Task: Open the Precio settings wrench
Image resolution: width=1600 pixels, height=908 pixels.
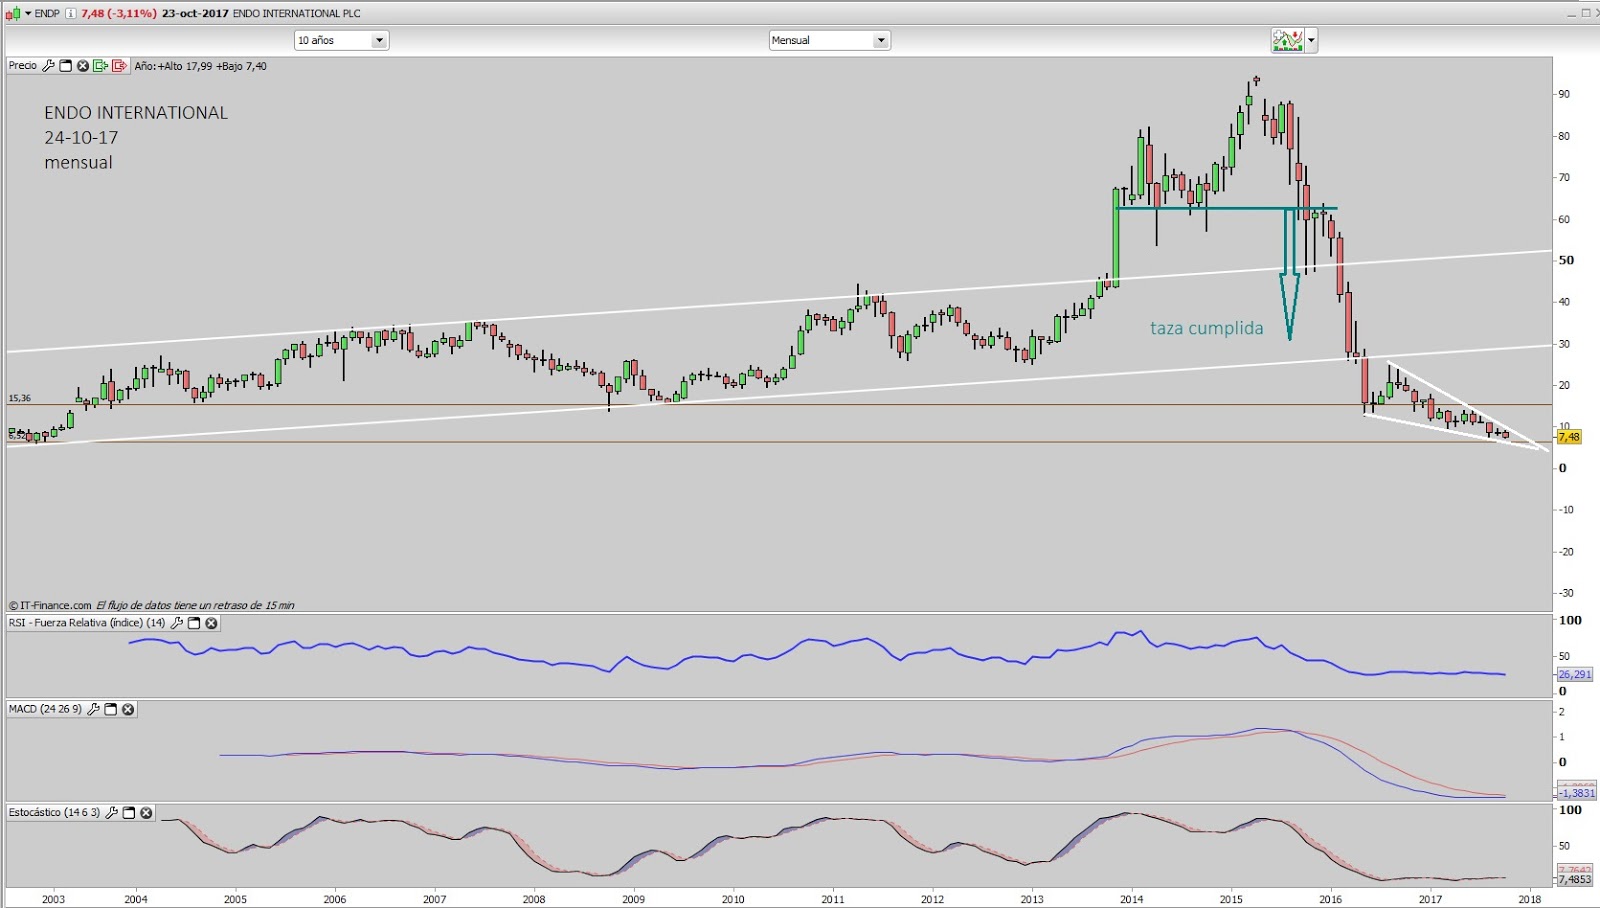Action: [x=48, y=66]
